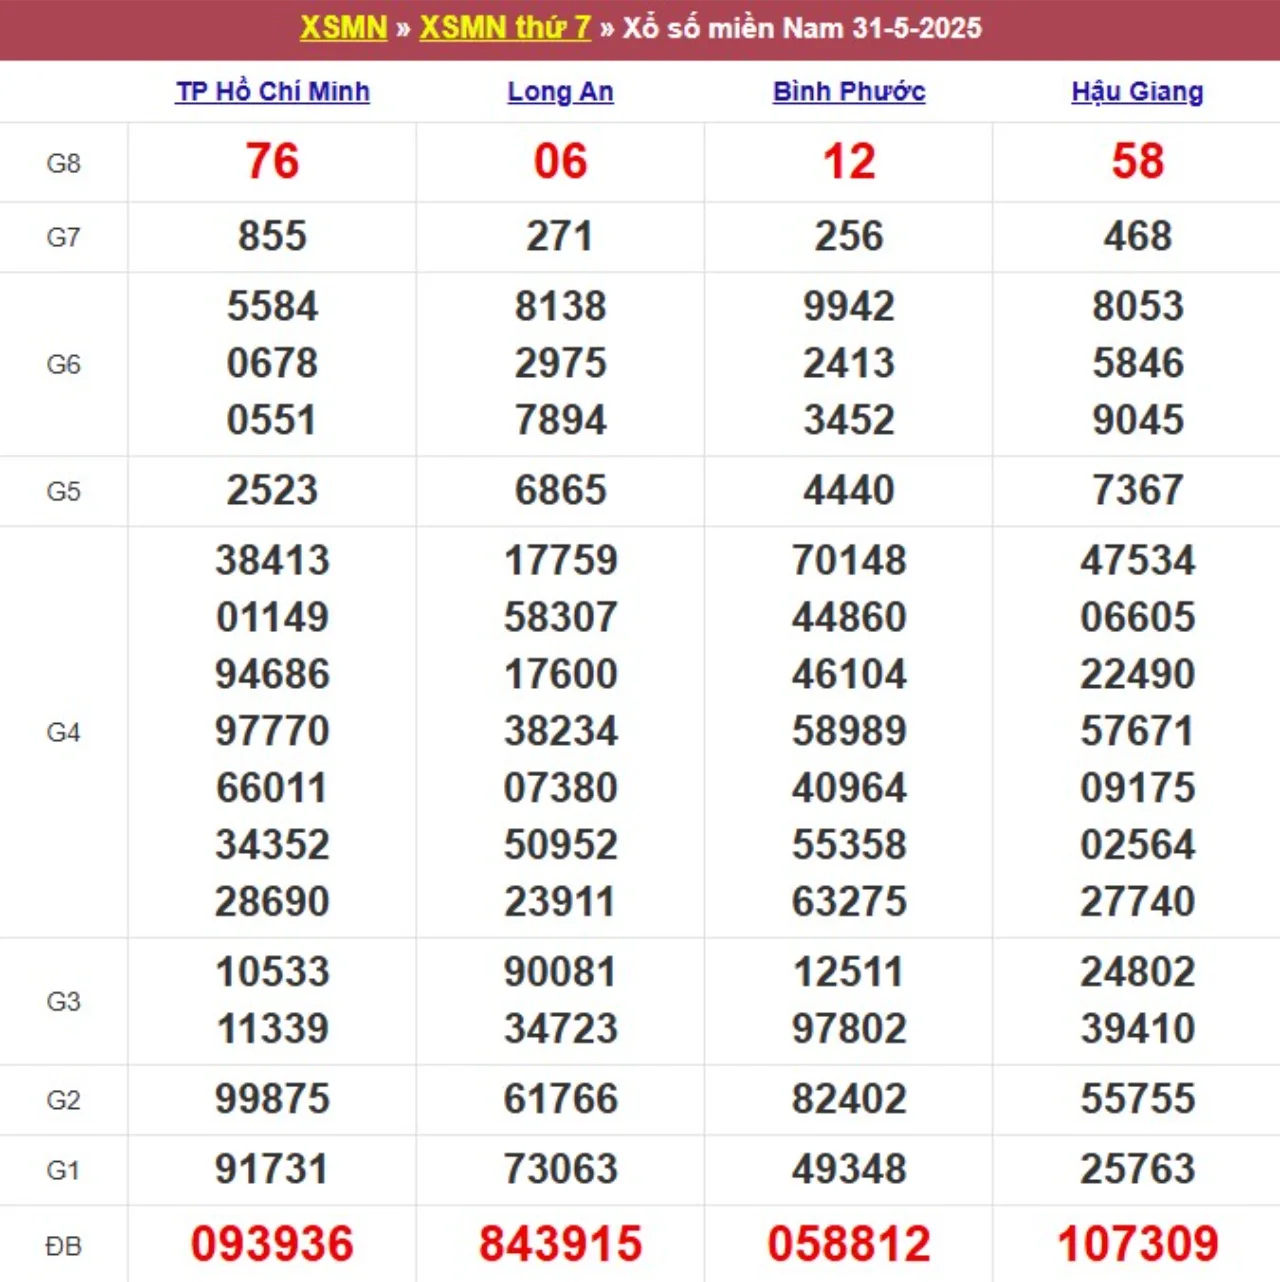Click special prize number 058812
The width and height of the screenshot is (1280, 1282).
[x=849, y=1245]
